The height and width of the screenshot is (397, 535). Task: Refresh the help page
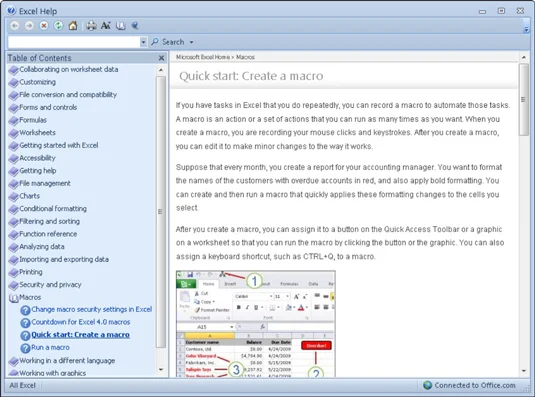(58, 26)
